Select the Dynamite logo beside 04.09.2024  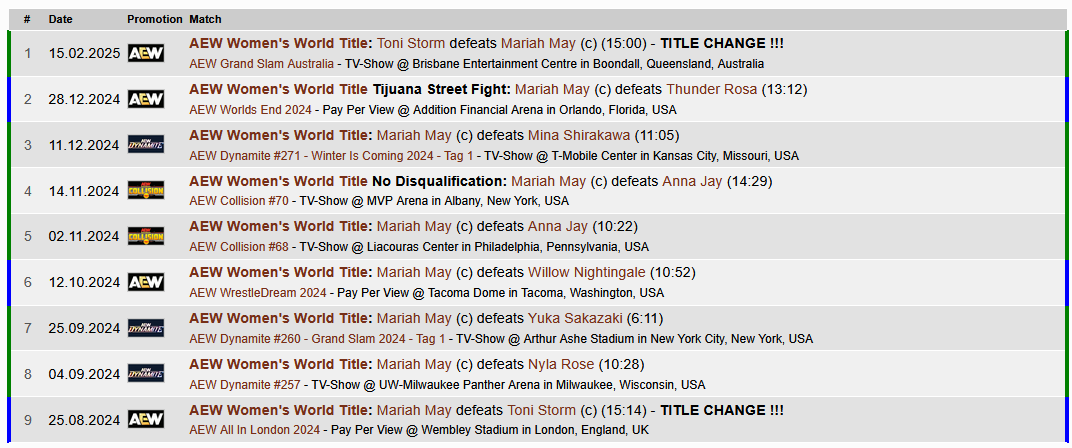point(146,373)
